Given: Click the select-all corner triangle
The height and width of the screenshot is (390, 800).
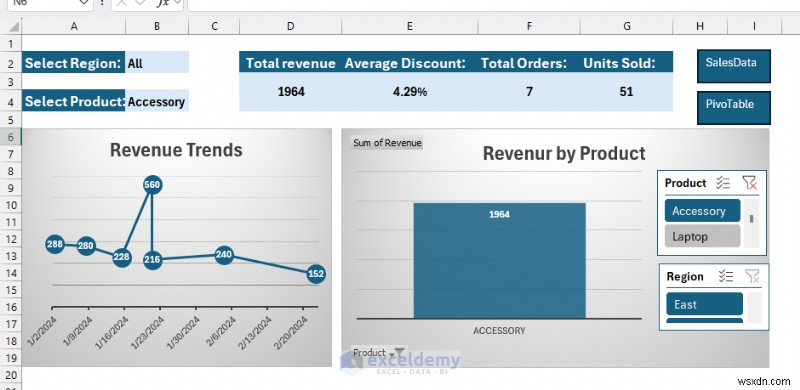Looking at the screenshot, I should [x=14, y=27].
